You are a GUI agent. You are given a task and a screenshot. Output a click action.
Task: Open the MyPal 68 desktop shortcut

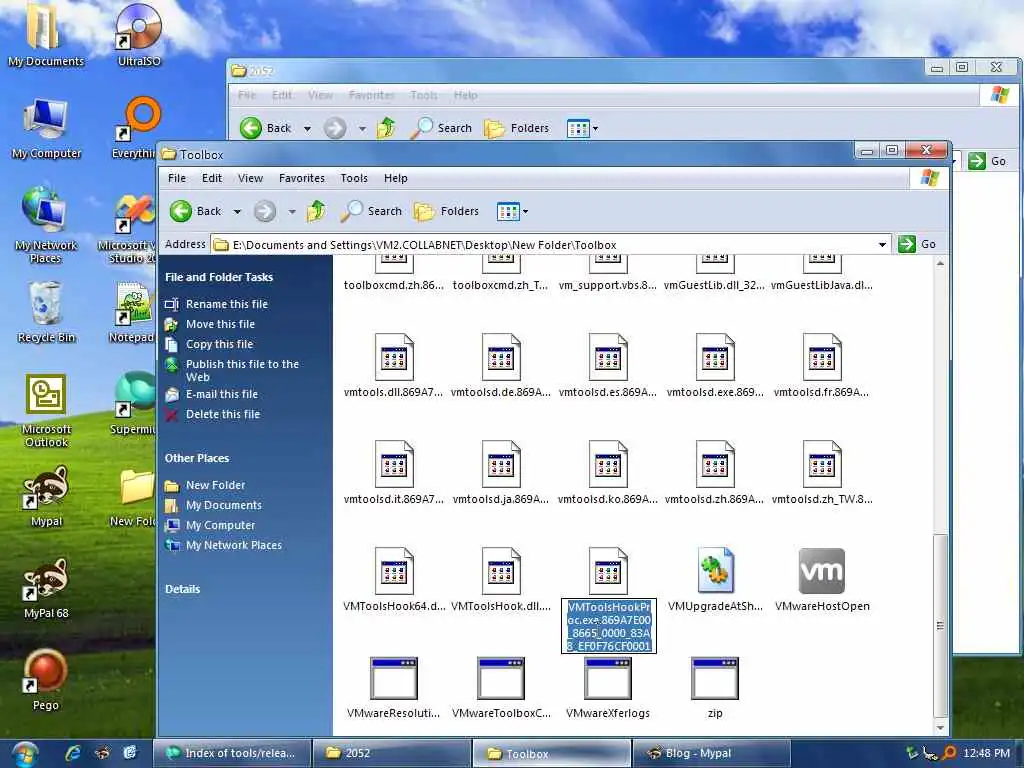[46, 588]
